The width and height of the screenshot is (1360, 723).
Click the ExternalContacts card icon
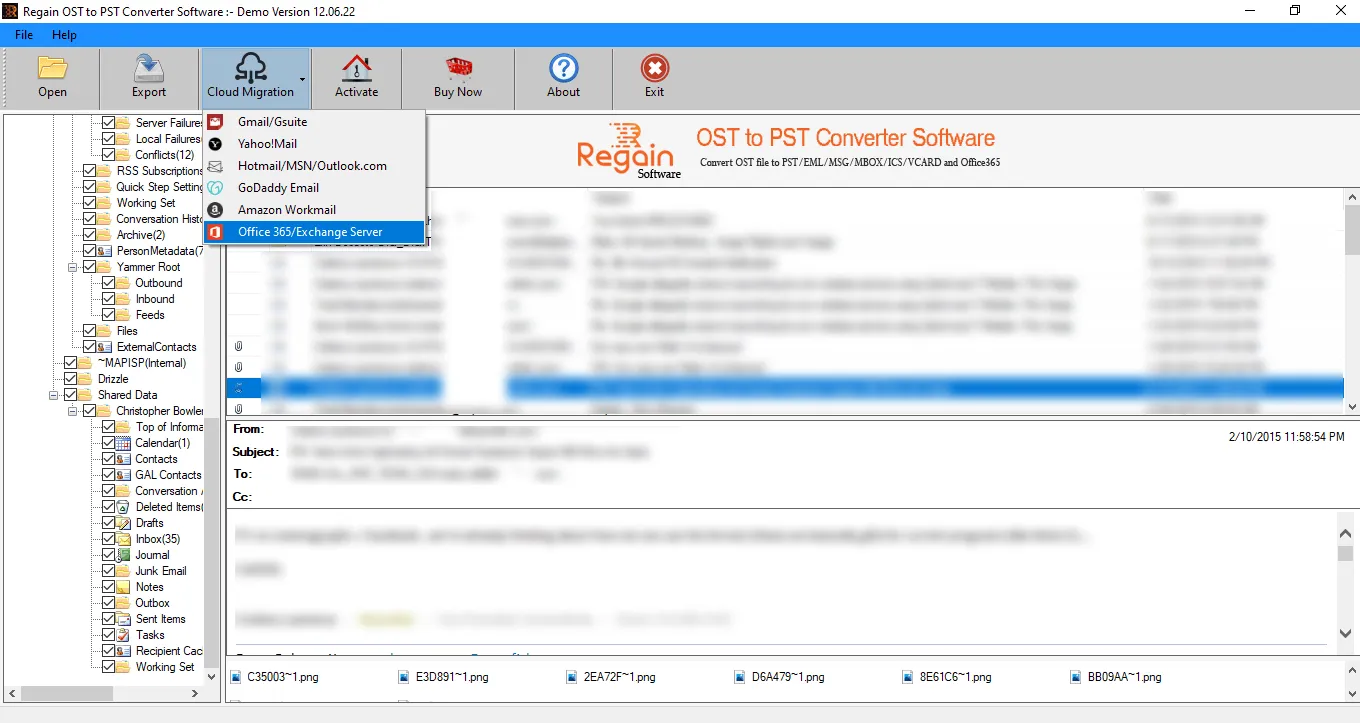click(105, 347)
